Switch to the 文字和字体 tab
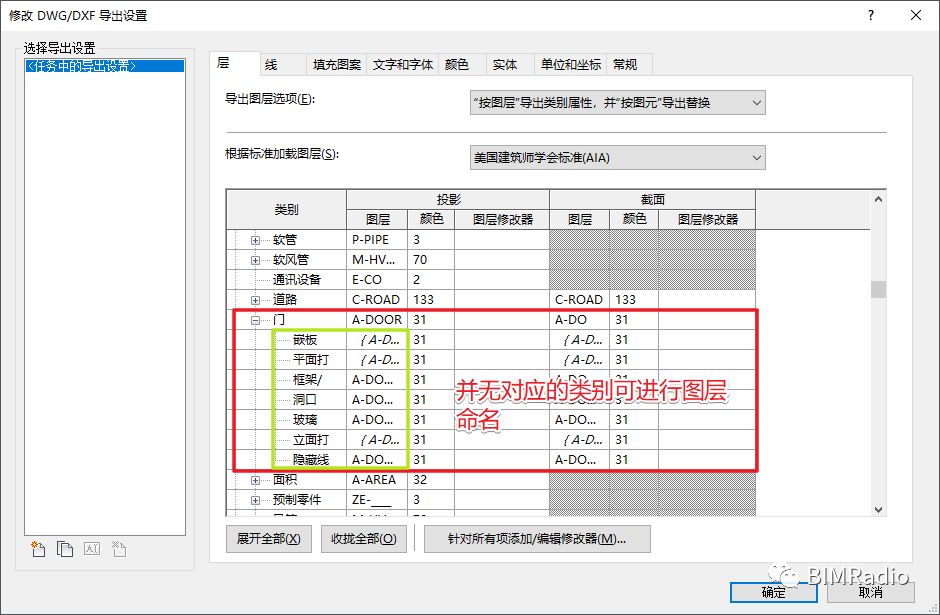940x615 pixels. click(403, 65)
